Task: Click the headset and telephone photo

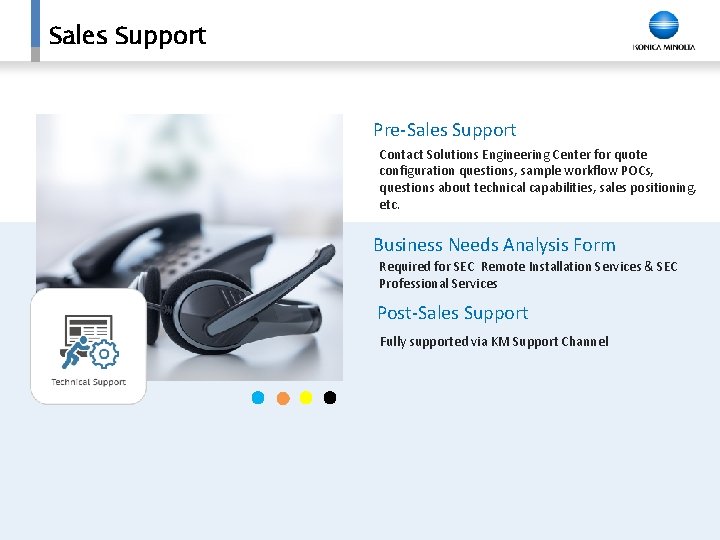Action: [189, 247]
